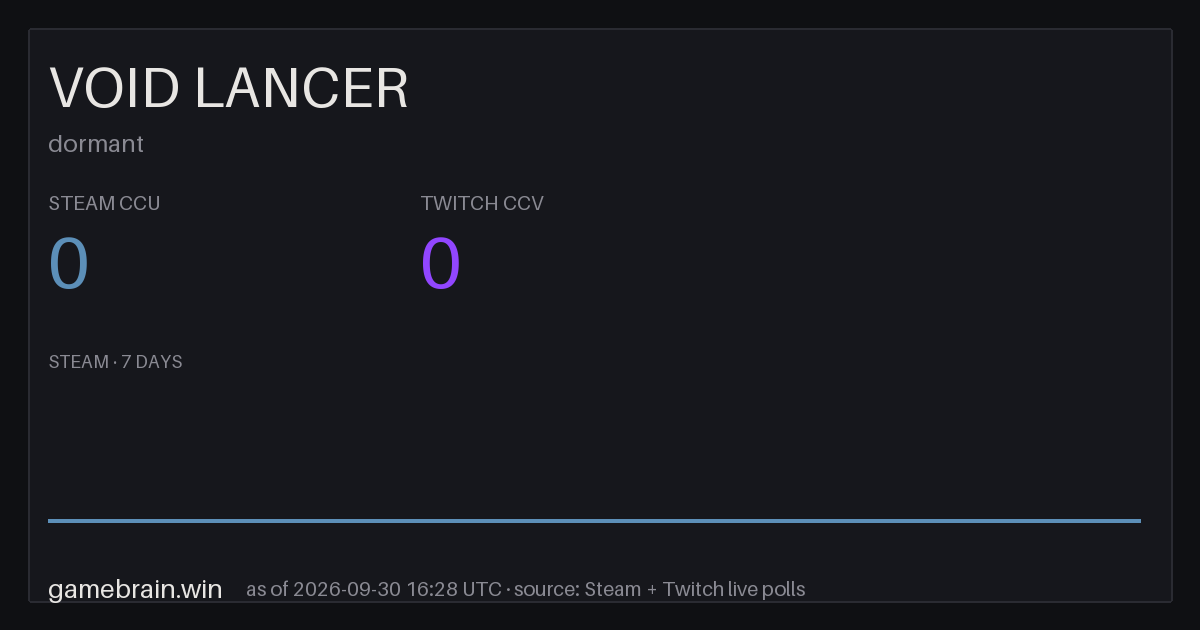Select the purple Twitch CCV zero value
This screenshot has width=1200, height=630.
(x=441, y=264)
